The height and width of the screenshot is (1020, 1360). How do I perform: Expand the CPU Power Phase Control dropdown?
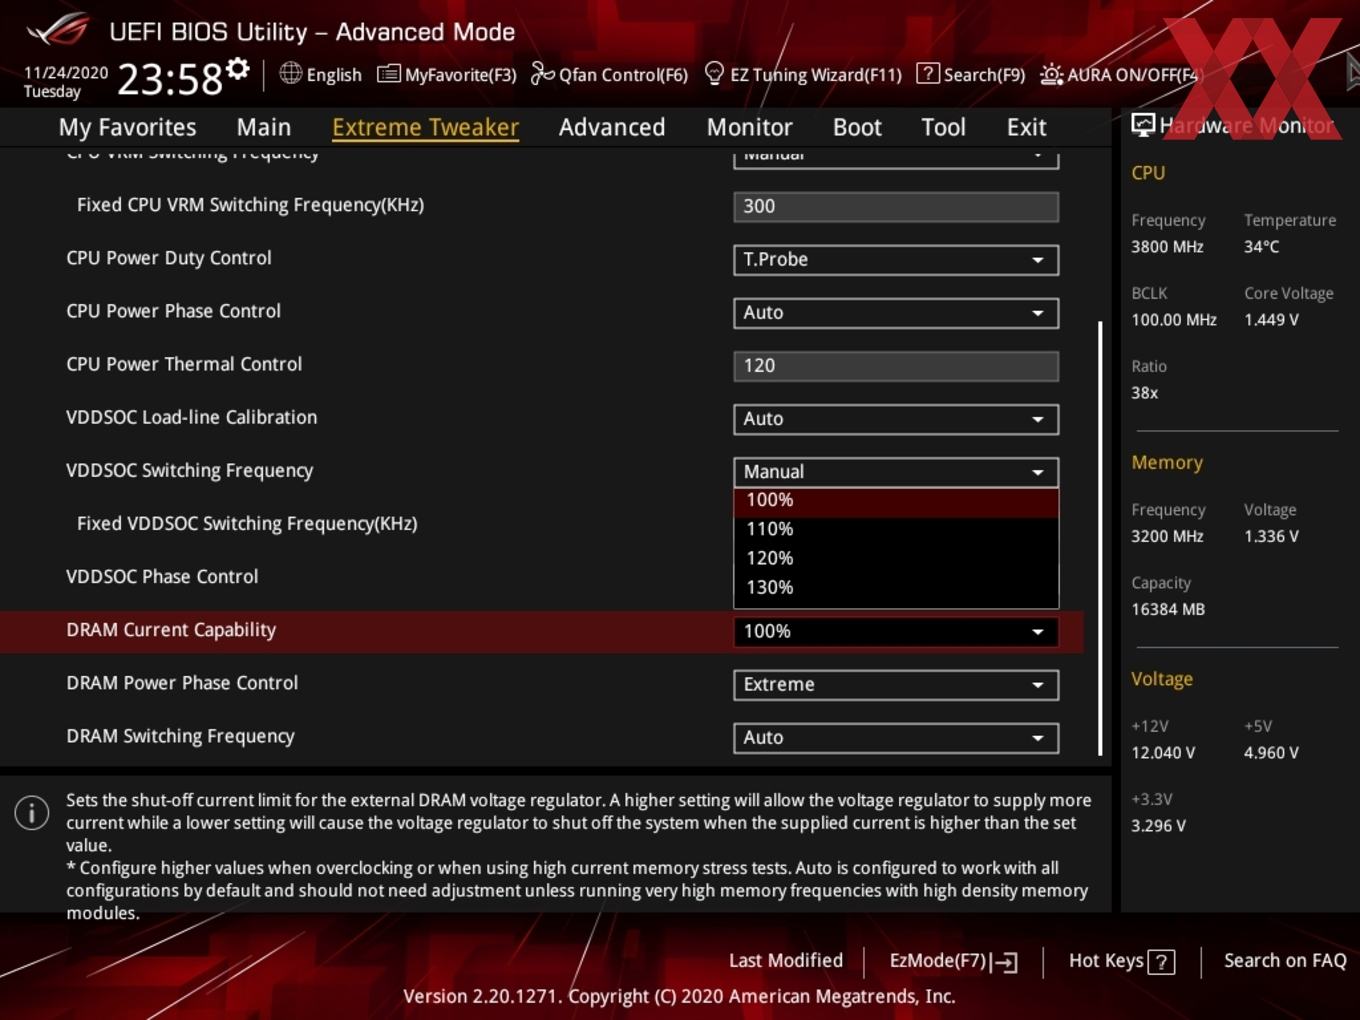(x=896, y=313)
